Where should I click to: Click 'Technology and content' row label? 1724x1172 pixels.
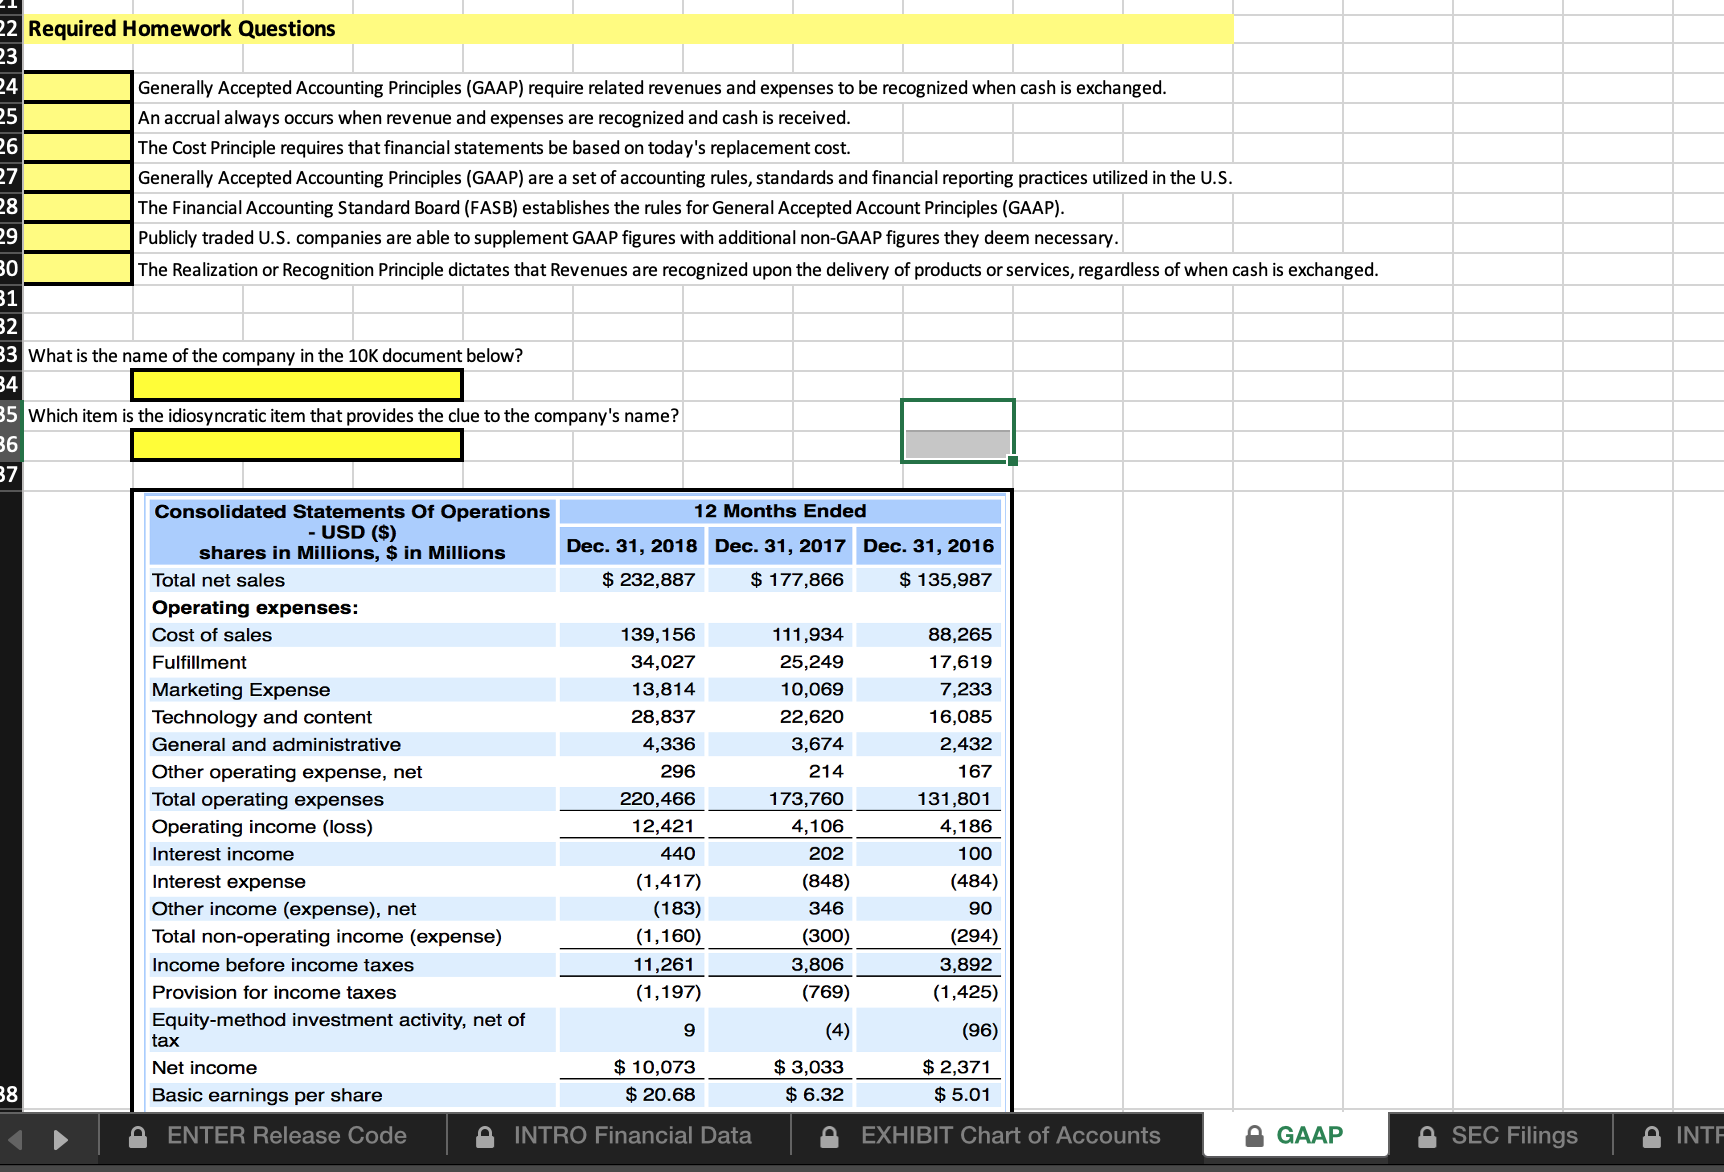262,717
